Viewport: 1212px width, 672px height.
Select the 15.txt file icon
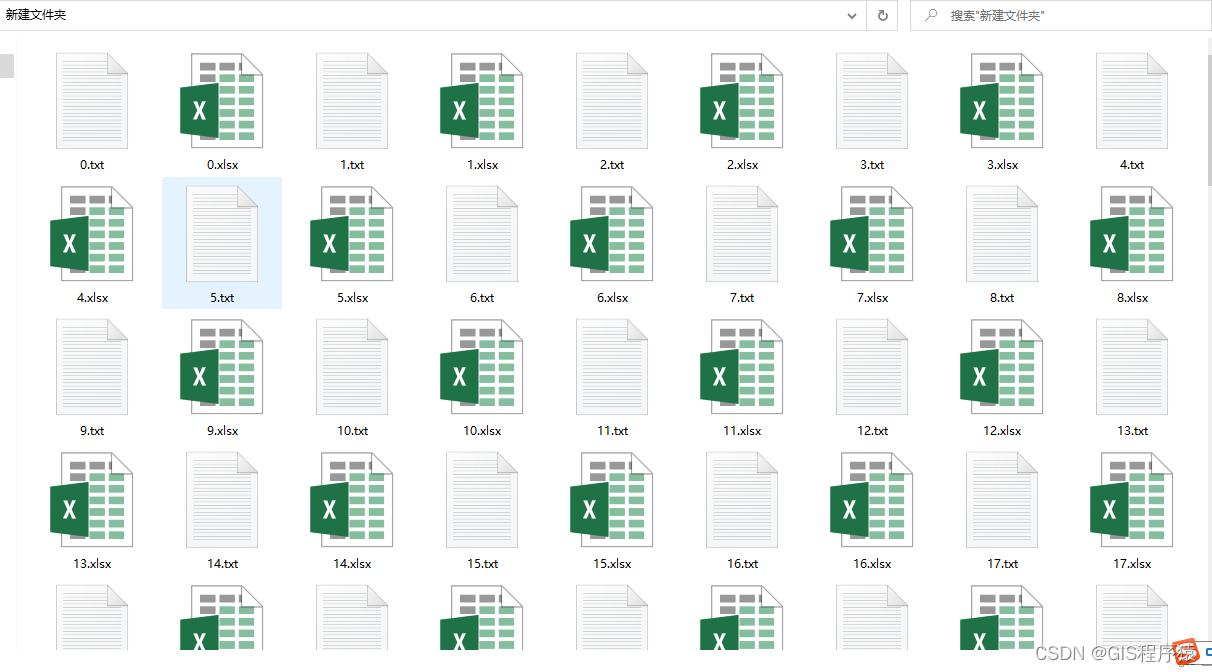pos(482,500)
